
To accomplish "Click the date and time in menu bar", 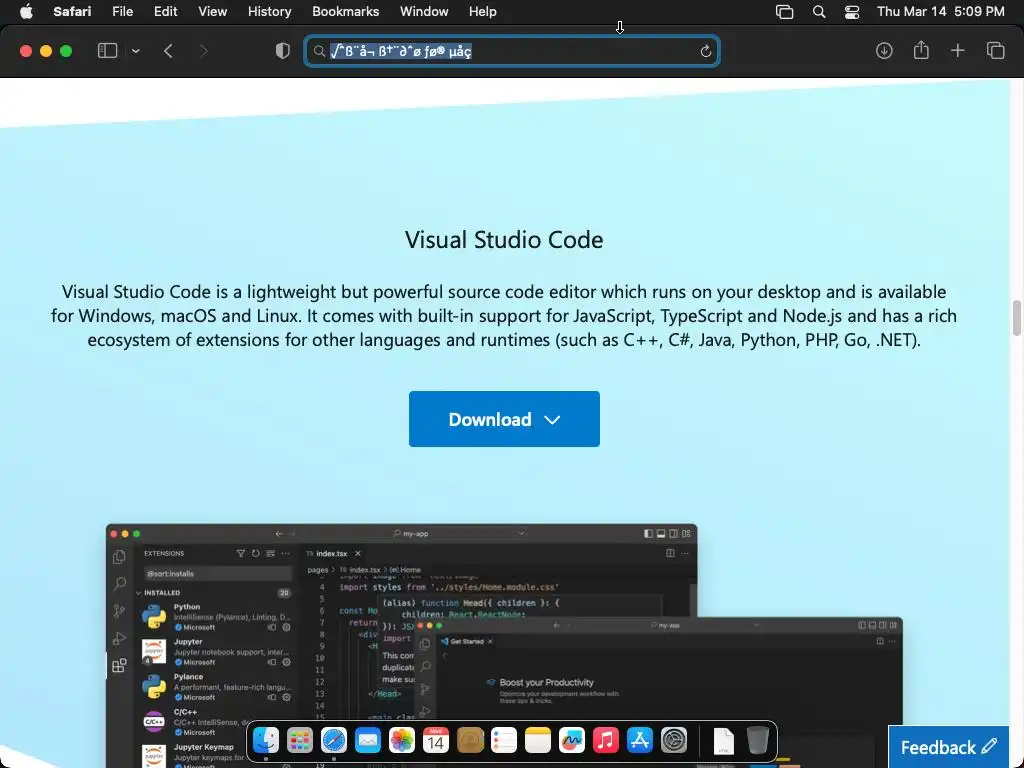I will pyautogui.click(x=940, y=12).
